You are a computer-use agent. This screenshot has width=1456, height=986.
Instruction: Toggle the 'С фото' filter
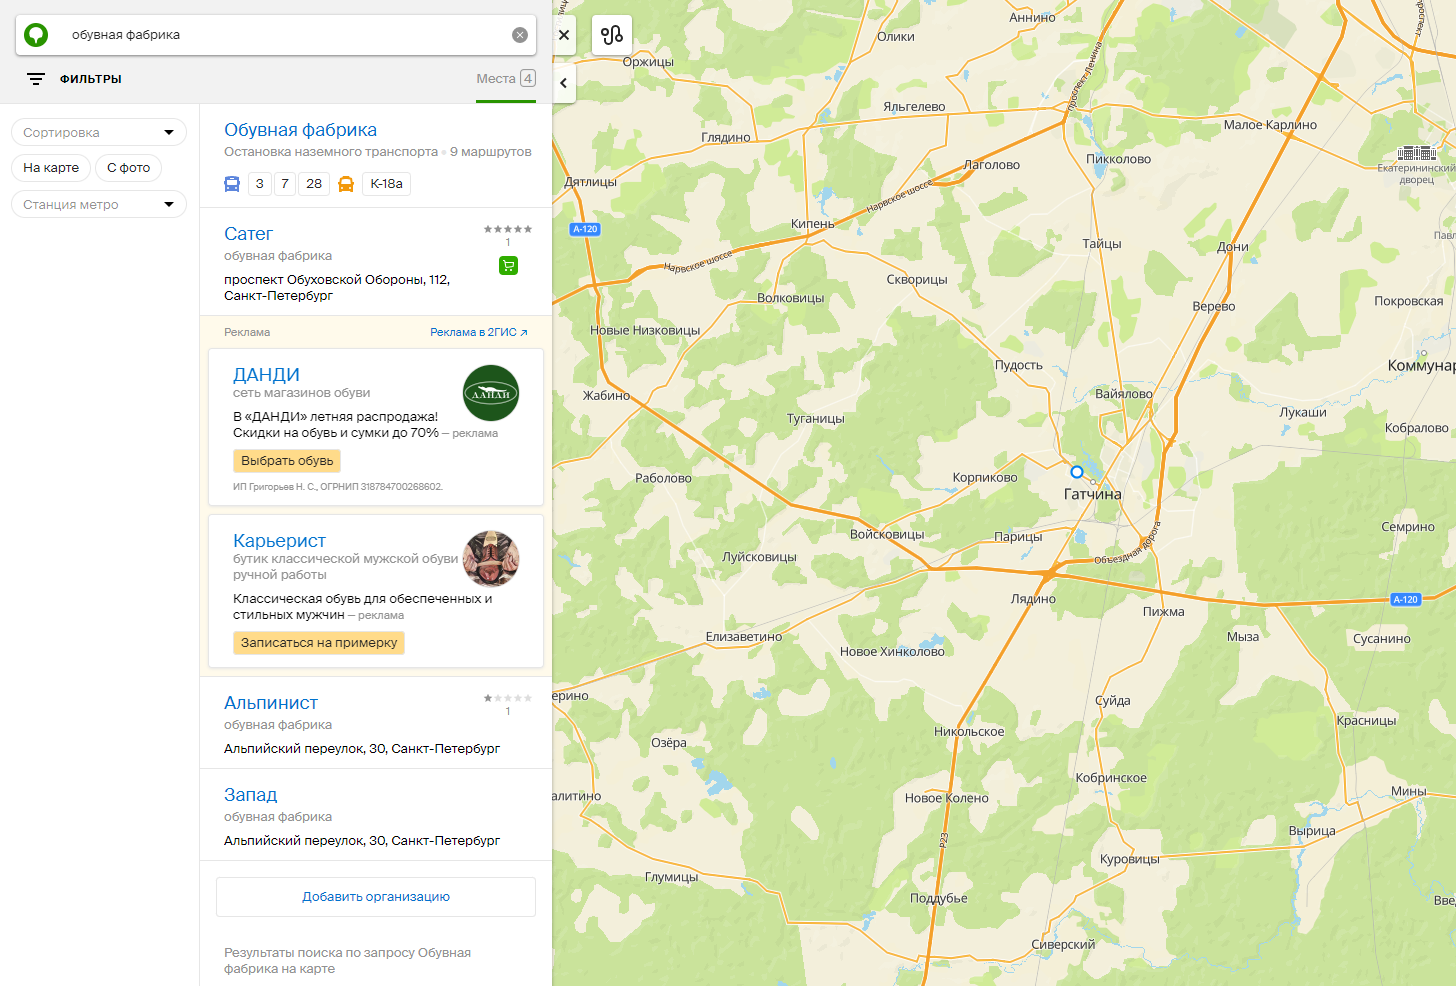[129, 168]
